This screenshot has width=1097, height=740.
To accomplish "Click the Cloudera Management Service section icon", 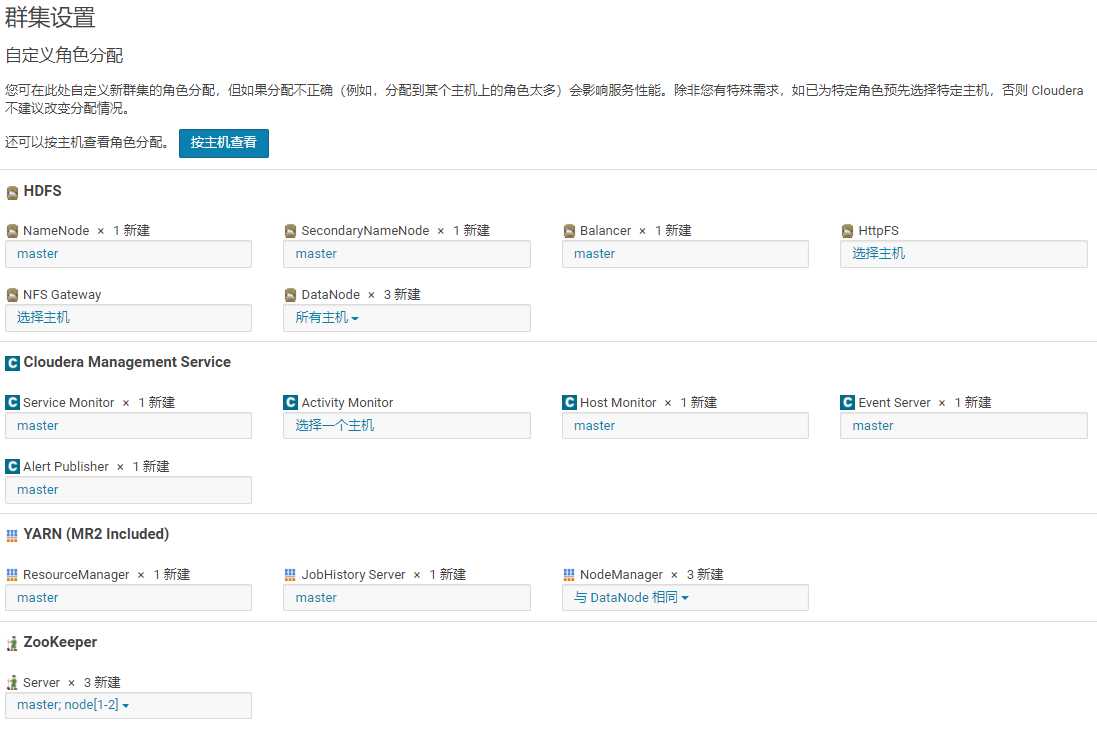I will coord(12,363).
